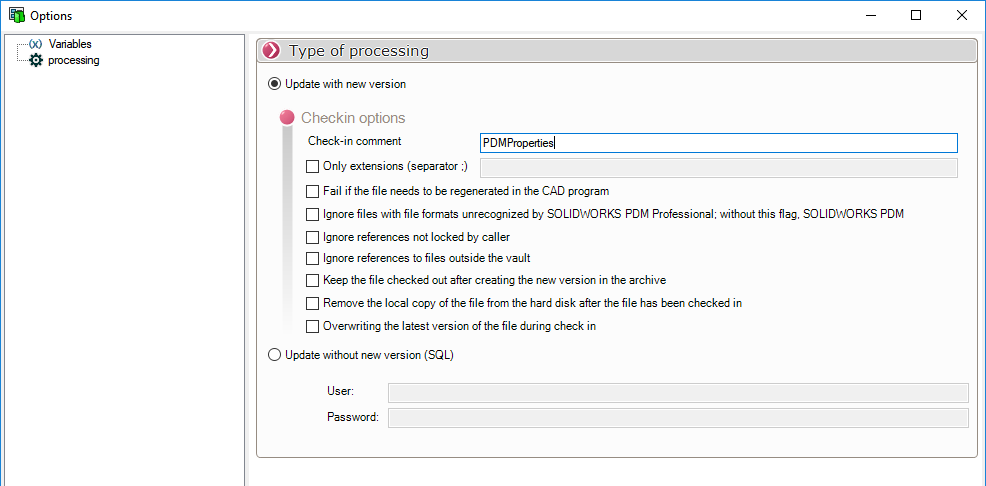Image resolution: width=986 pixels, height=486 pixels.
Task: Enable Only extensions checkbox
Action: pos(313,166)
